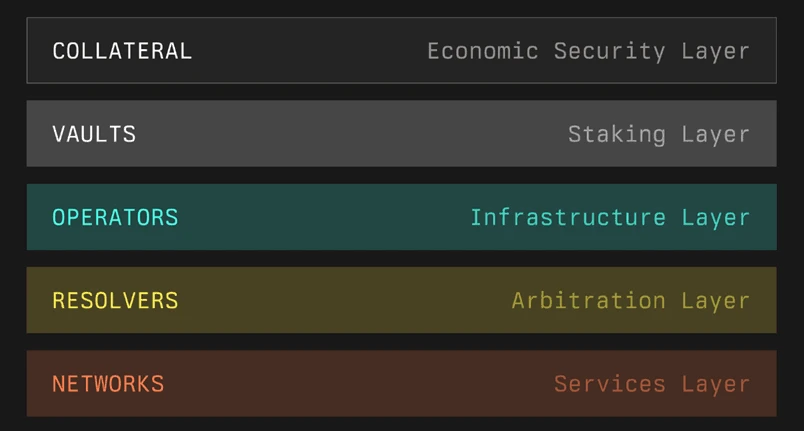The height and width of the screenshot is (431, 804).
Task: Click empty middle of teal Operators bar
Action: (x=320, y=217)
